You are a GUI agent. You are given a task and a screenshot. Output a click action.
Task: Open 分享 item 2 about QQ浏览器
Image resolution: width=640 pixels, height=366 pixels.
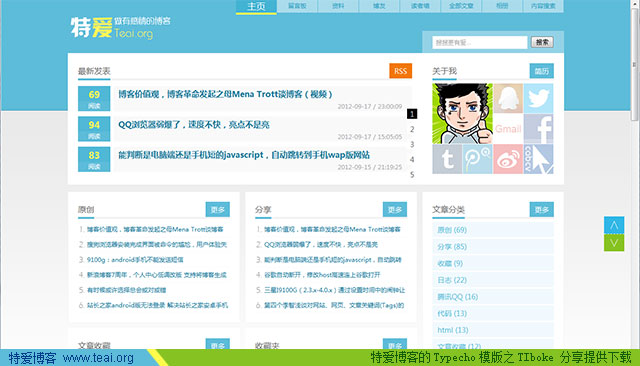coord(321,244)
